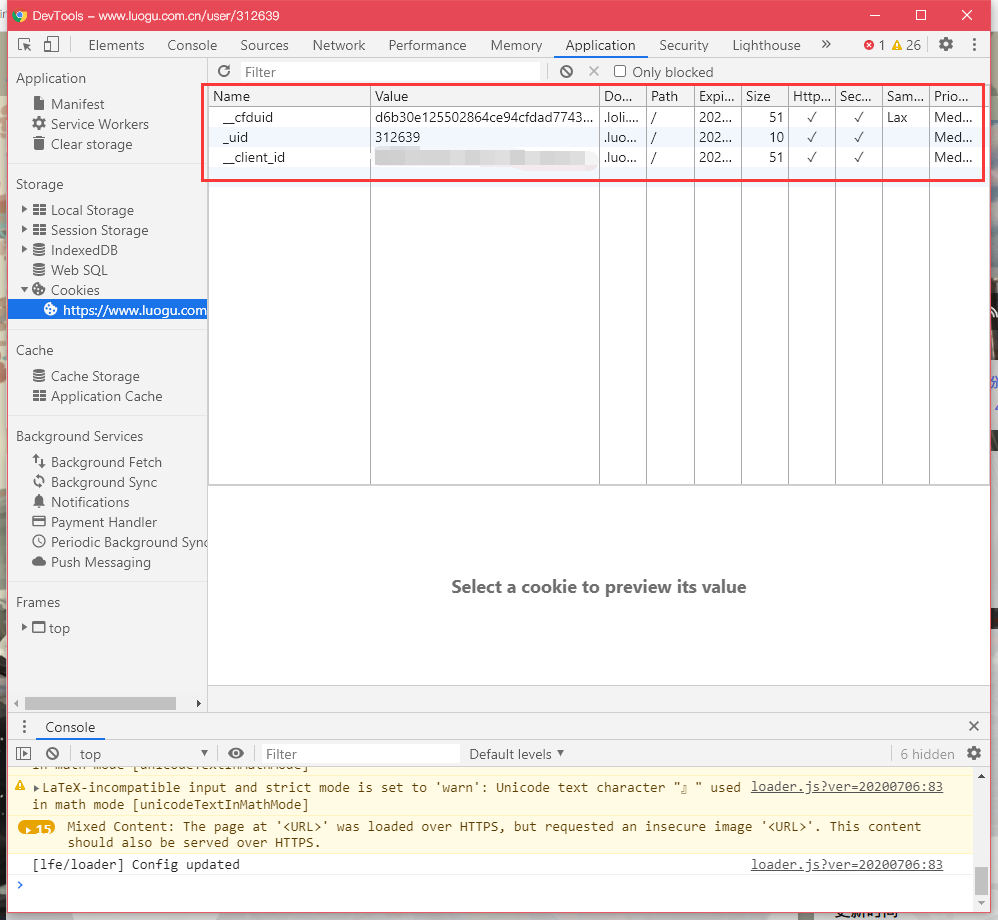Open the Default levels dropdown
The image size is (998, 920).
pos(516,754)
